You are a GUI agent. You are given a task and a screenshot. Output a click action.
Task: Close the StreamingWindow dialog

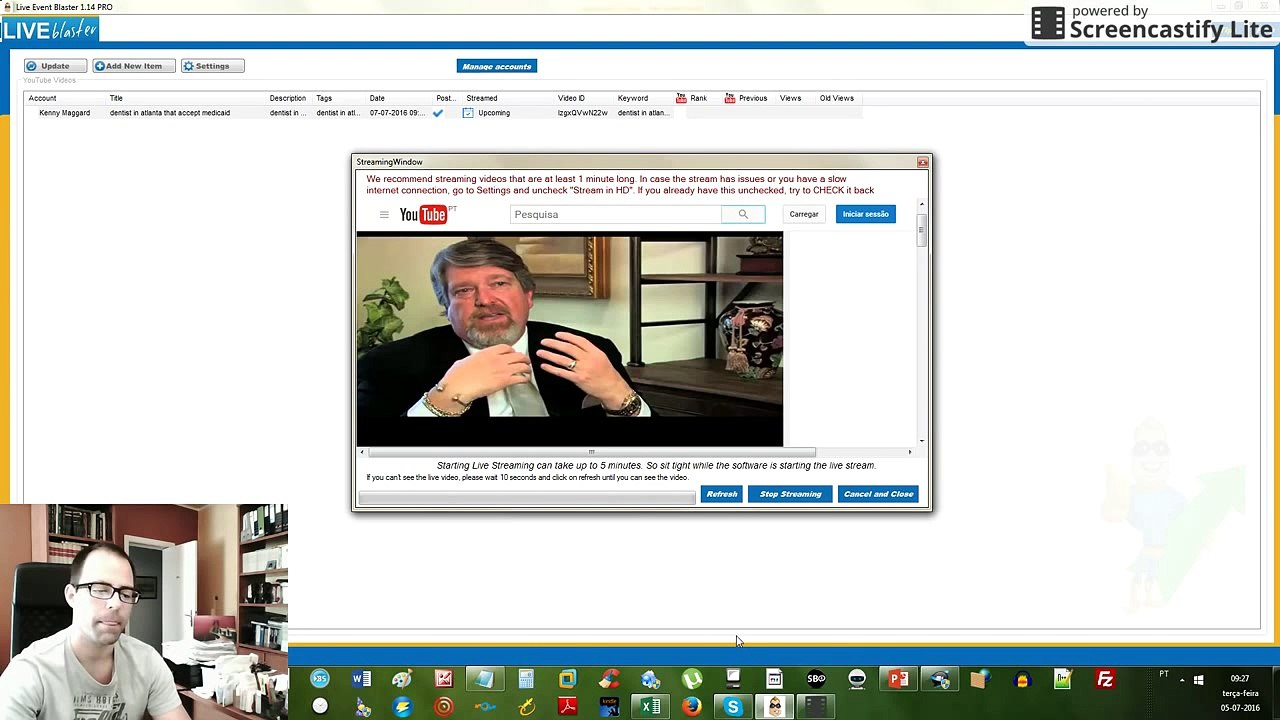tap(922, 162)
